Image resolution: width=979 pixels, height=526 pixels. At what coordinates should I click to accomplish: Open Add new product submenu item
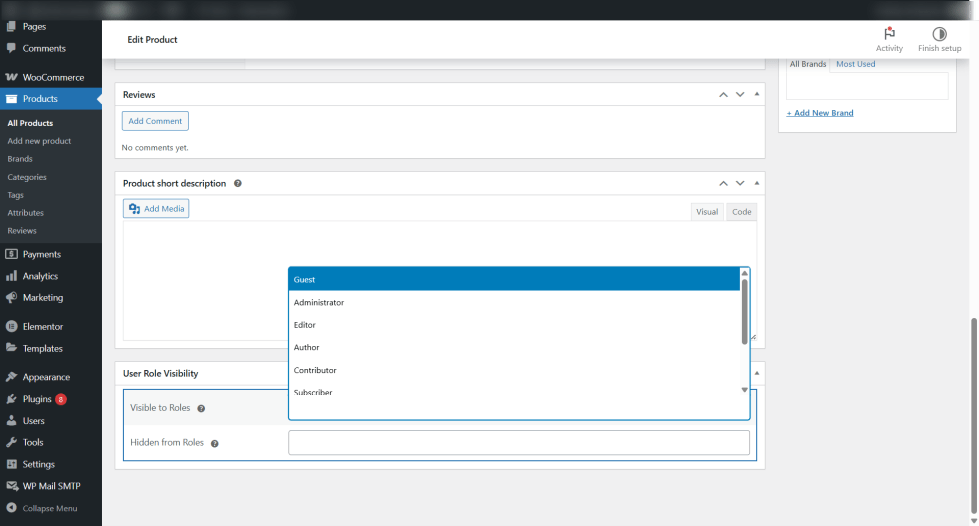tap(39, 141)
